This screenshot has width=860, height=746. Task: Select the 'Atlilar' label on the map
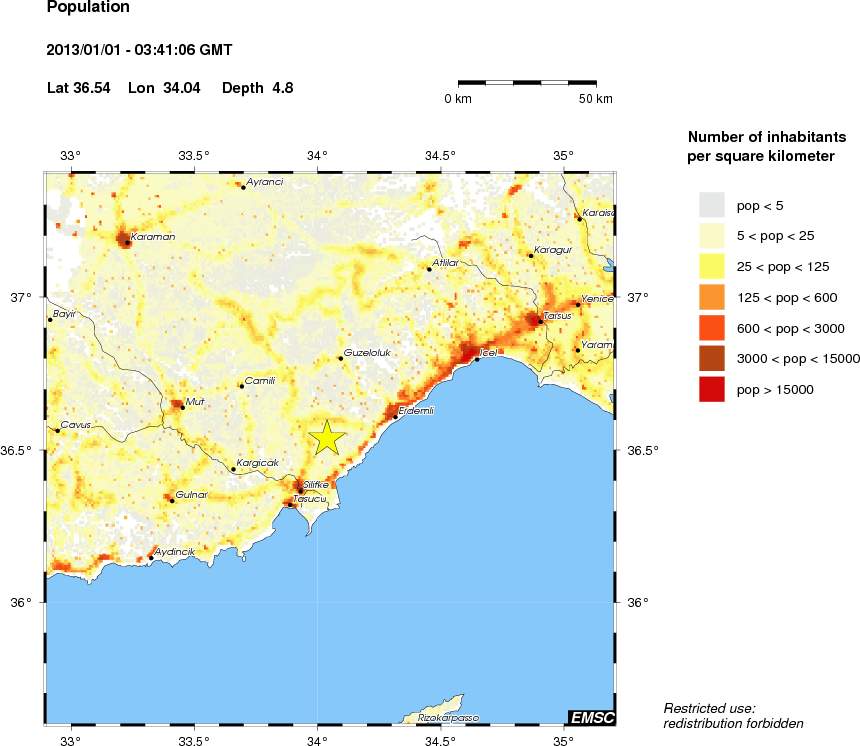445,263
